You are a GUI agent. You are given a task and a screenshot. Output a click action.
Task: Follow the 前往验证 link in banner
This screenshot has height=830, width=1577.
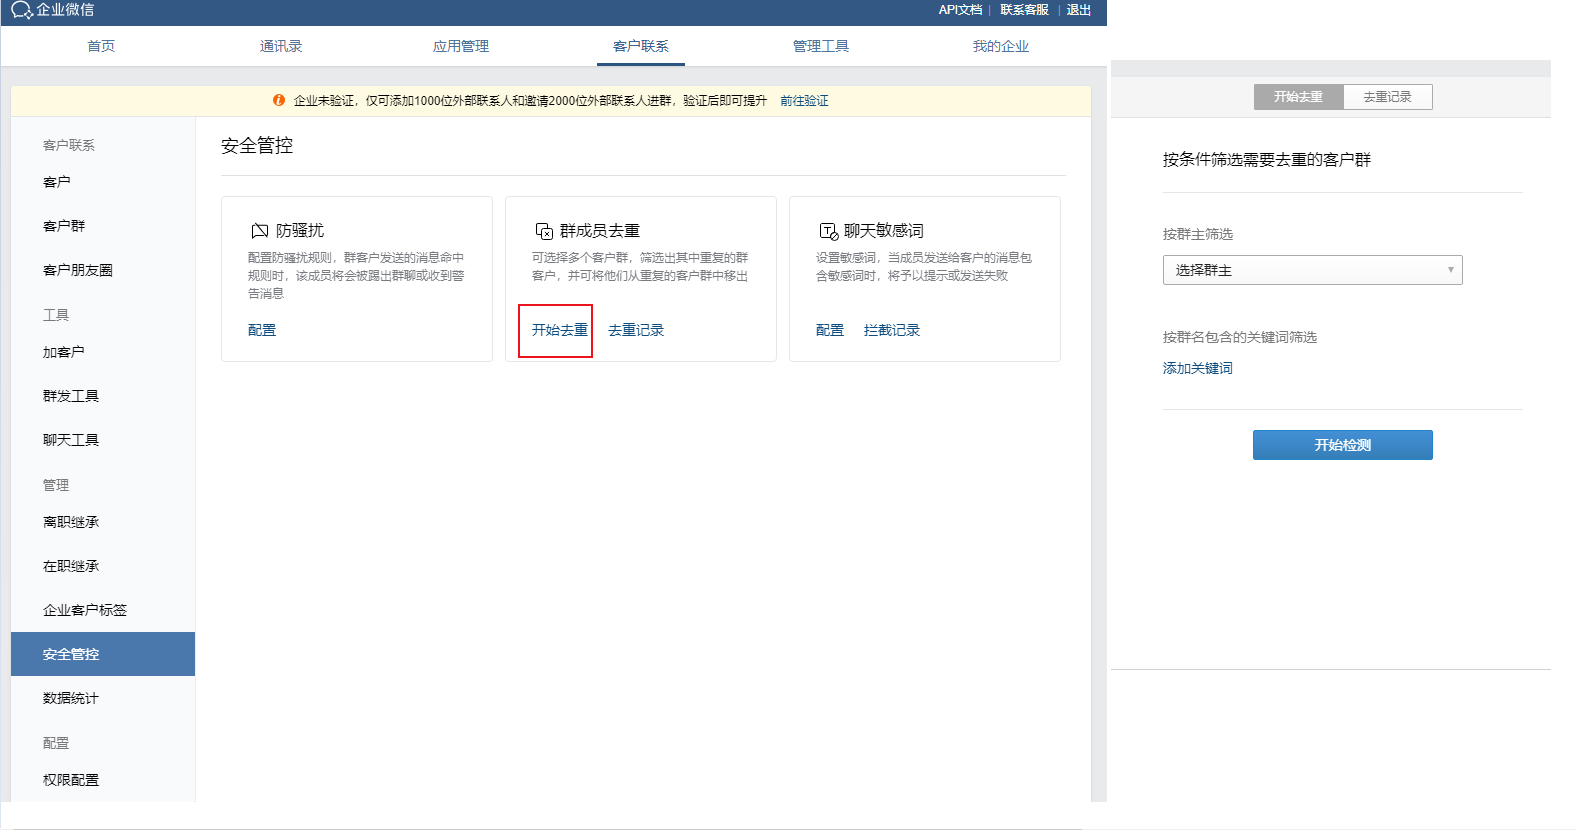(x=804, y=101)
